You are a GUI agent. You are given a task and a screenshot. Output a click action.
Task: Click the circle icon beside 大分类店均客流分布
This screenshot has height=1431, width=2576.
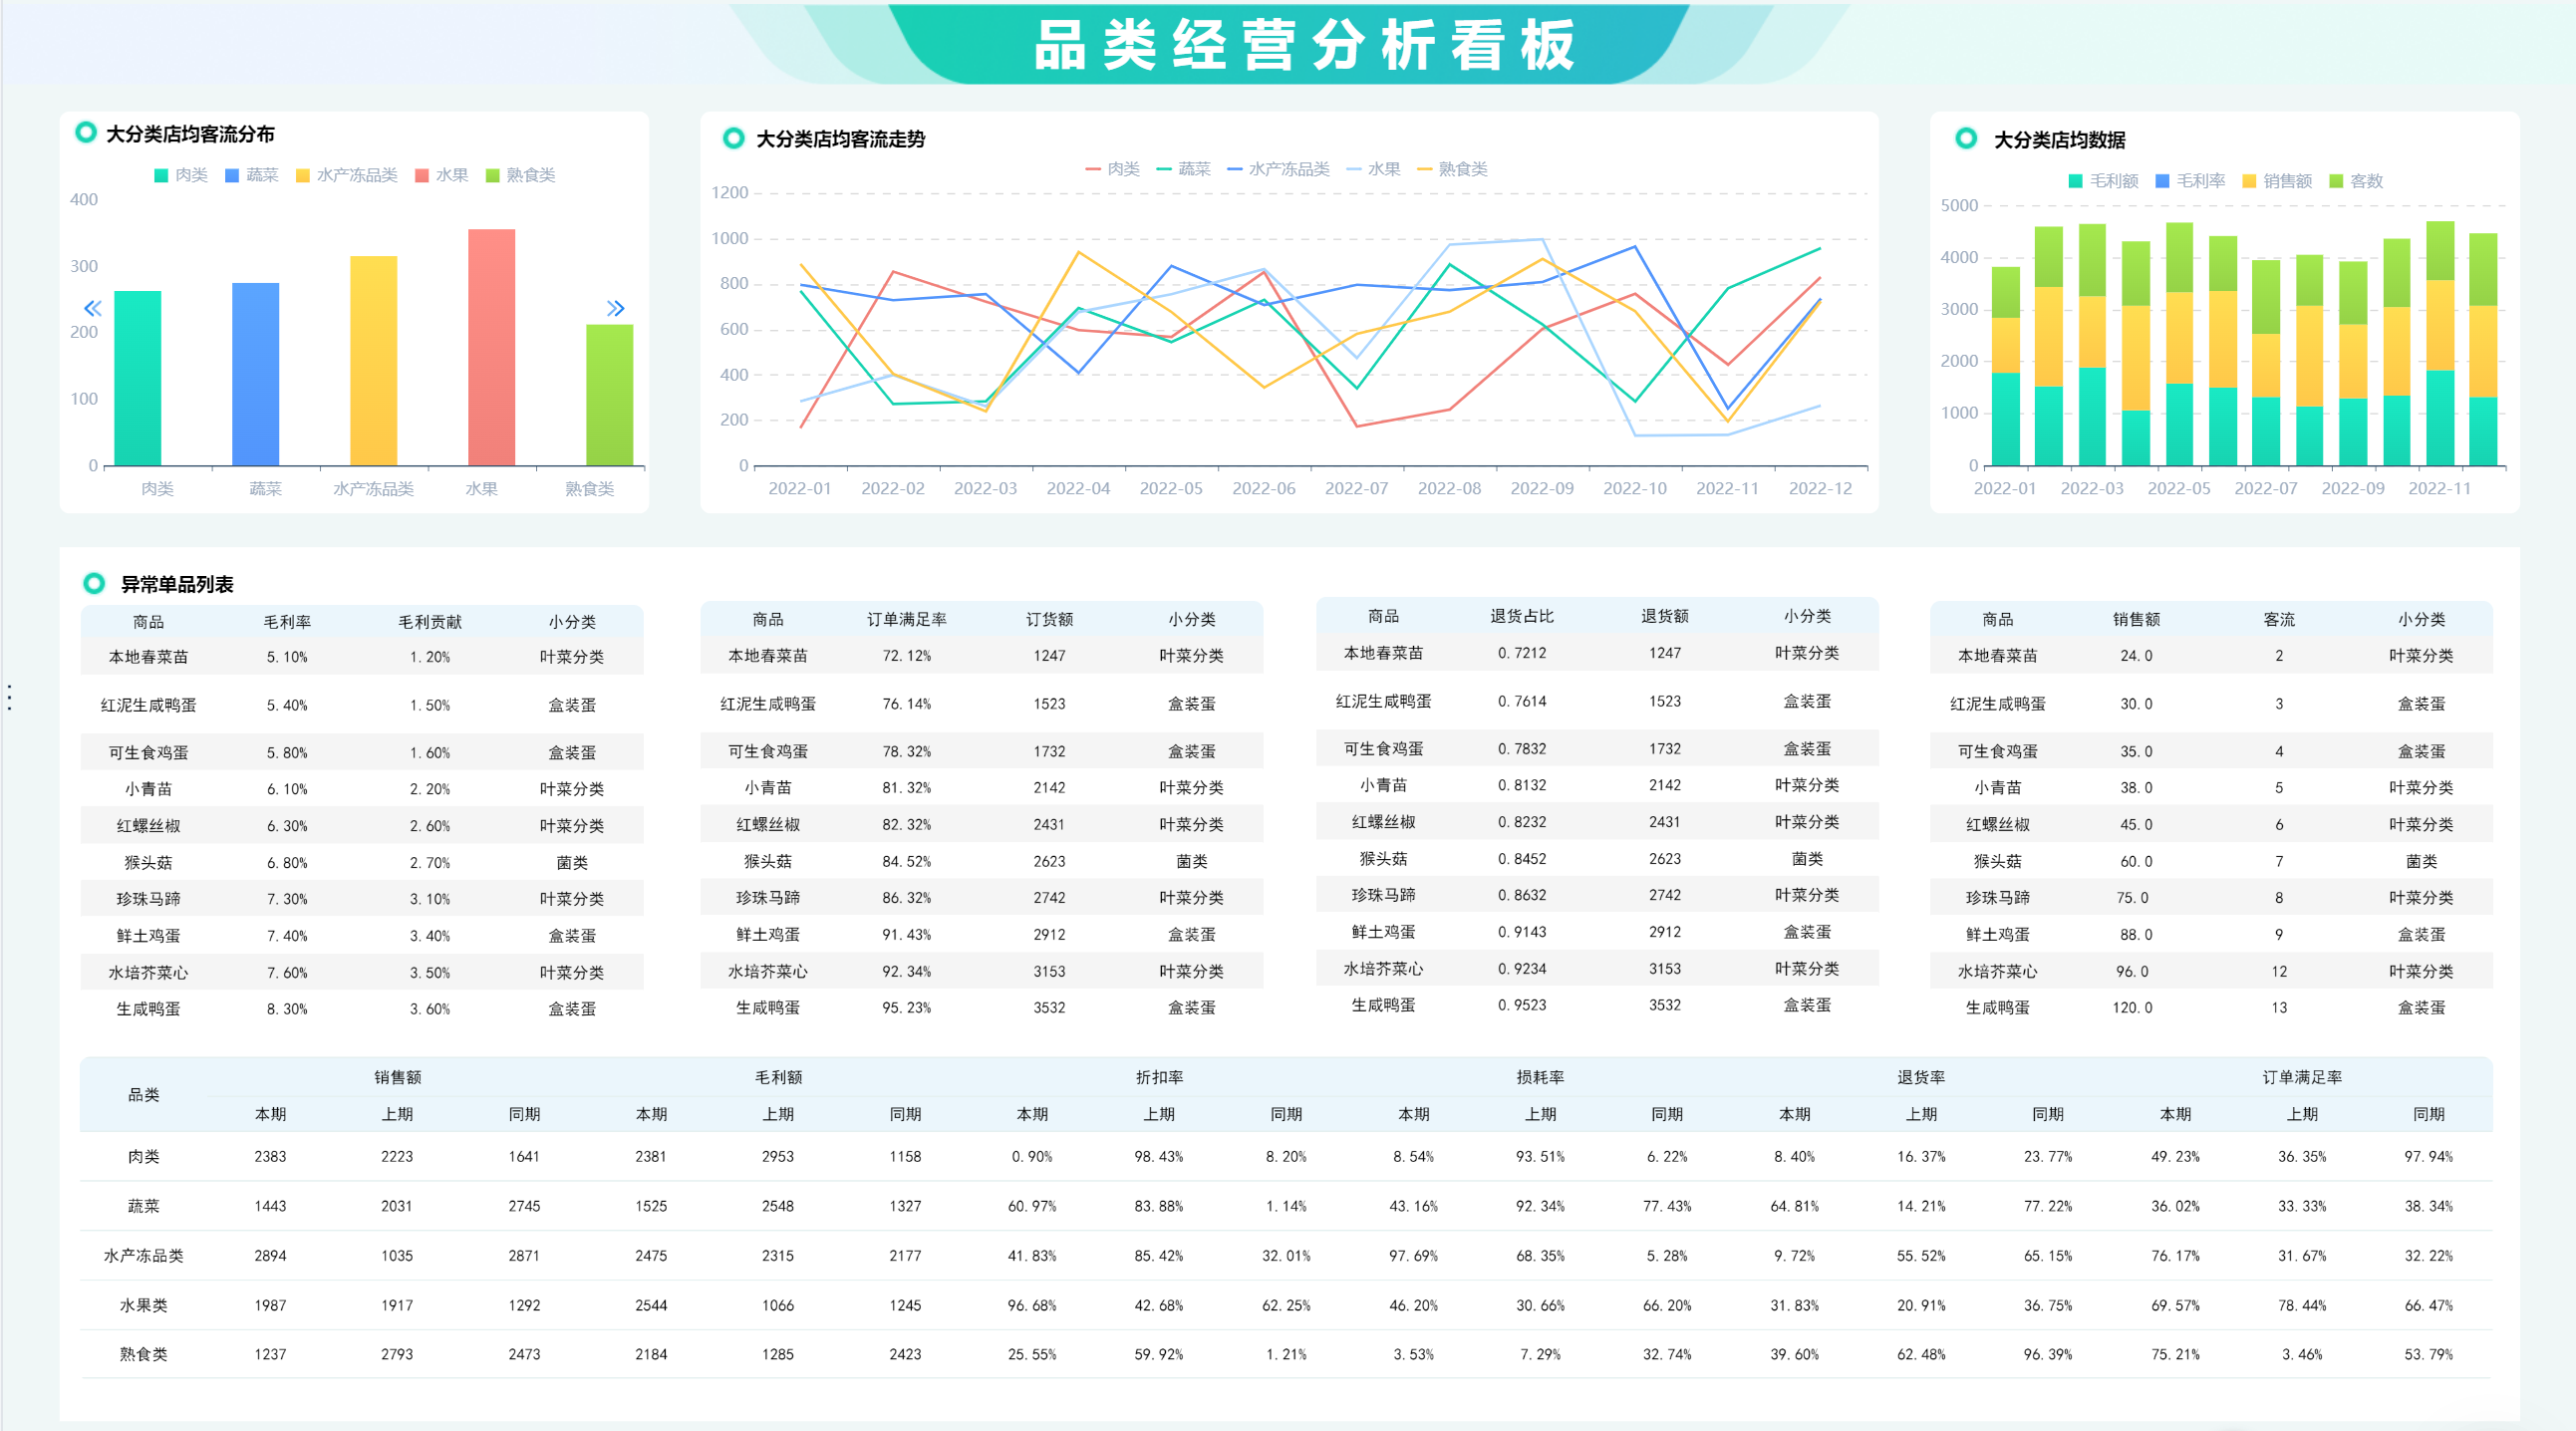coord(86,132)
